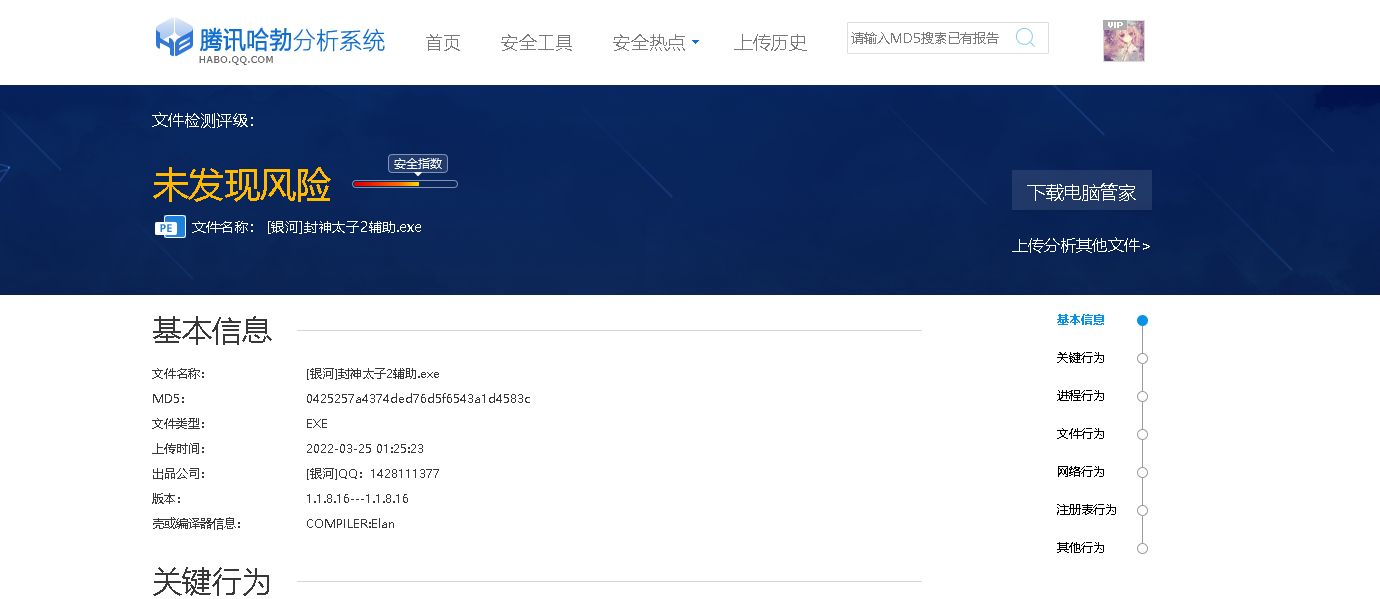Viewport: 1380px width, 599px height.
Task: Click the Tencent Habo logo icon
Action: pos(174,38)
